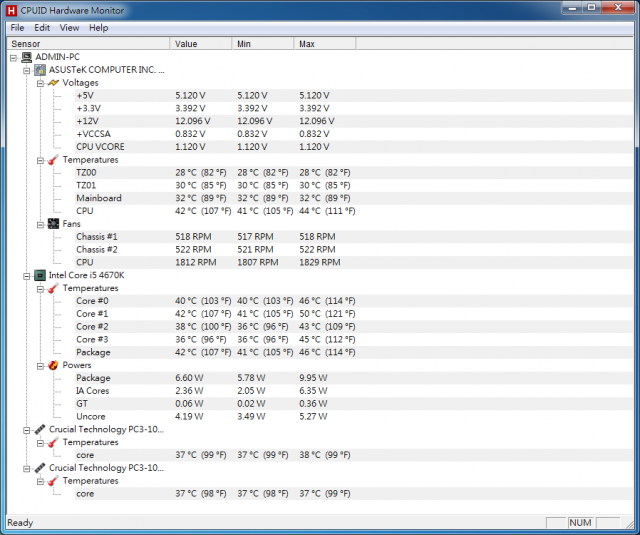Click the 1812 RPM CPU fan value
This screenshot has width=640, height=535.
196,262
